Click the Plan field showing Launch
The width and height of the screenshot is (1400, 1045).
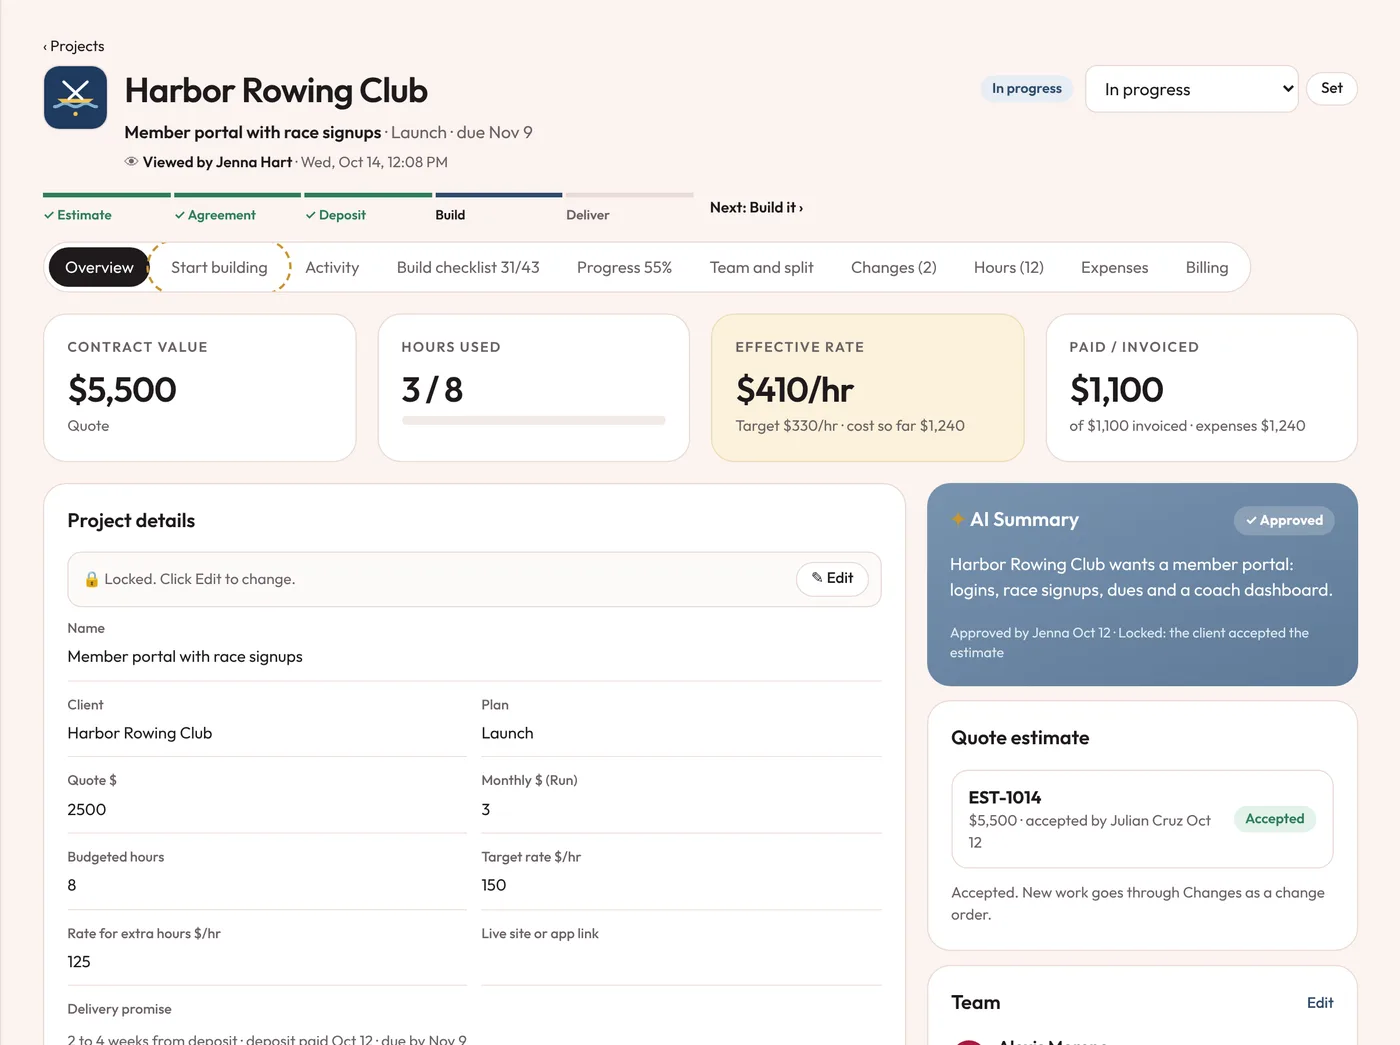[x=681, y=734]
